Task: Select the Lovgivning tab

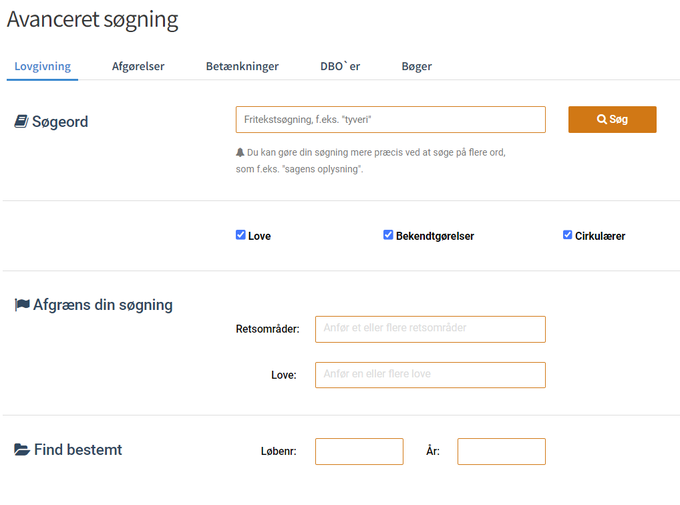Action: [x=43, y=66]
